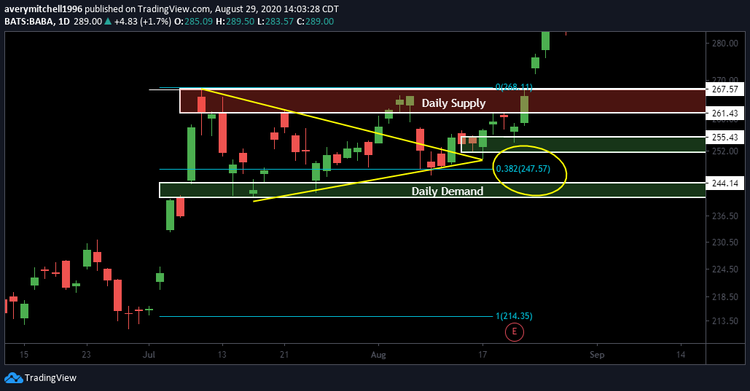Click the Sep date axis label
Image resolution: width=750 pixels, height=391 pixels.
[x=597, y=355]
